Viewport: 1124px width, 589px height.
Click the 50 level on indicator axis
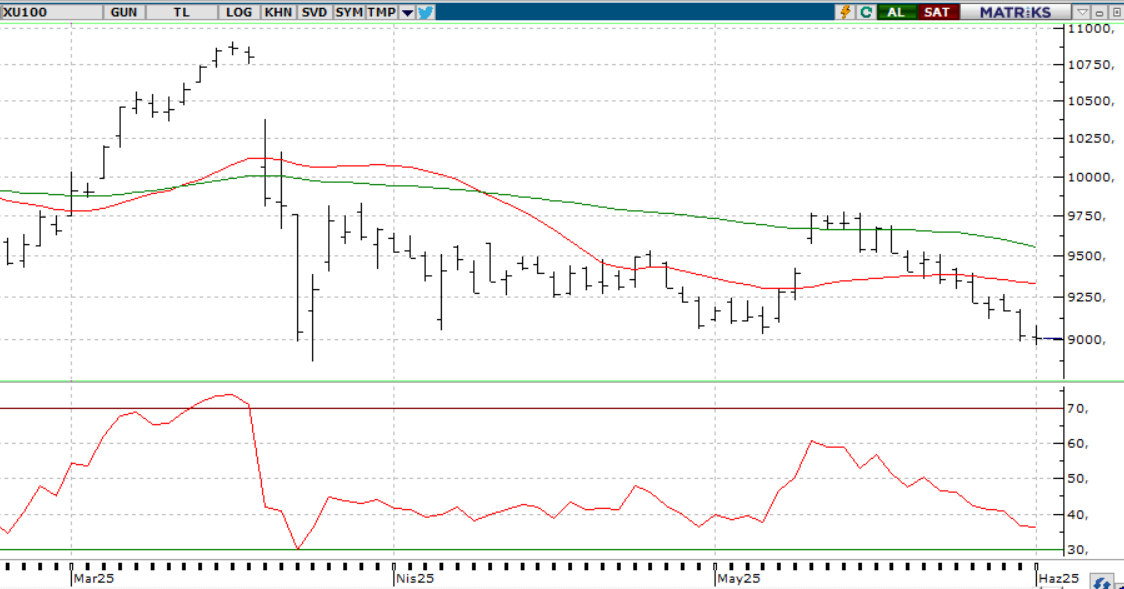1078,479
